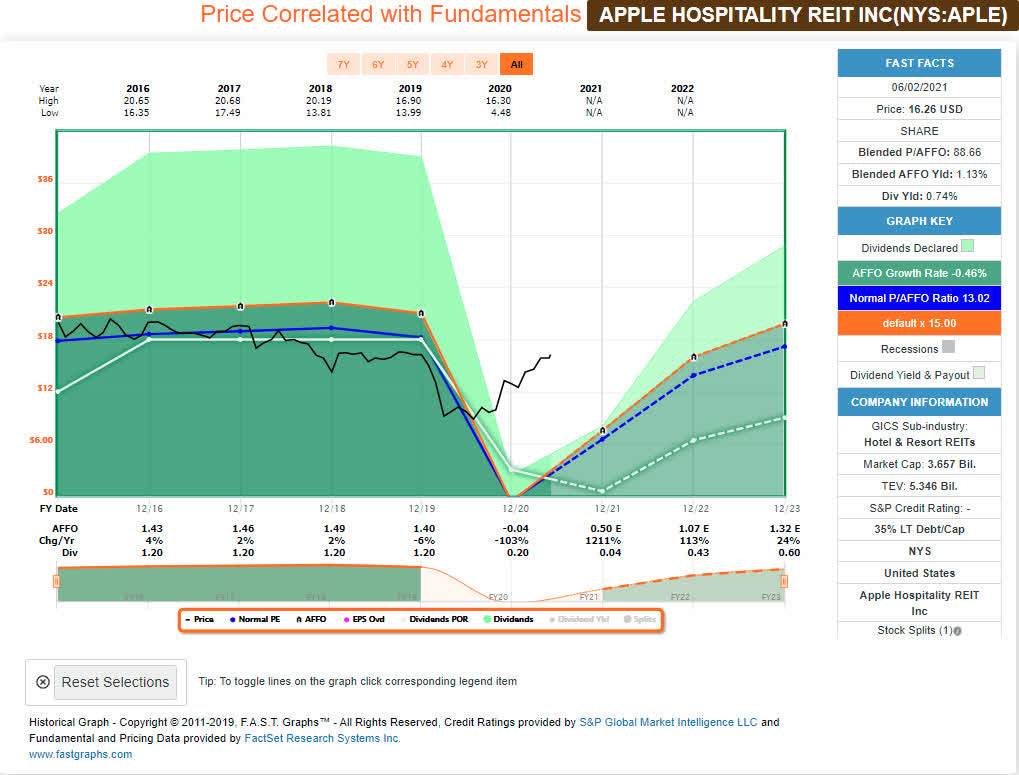Image resolution: width=1019 pixels, height=775 pixels.
Task: Select the All time range tab
Action: click(517, 64)
